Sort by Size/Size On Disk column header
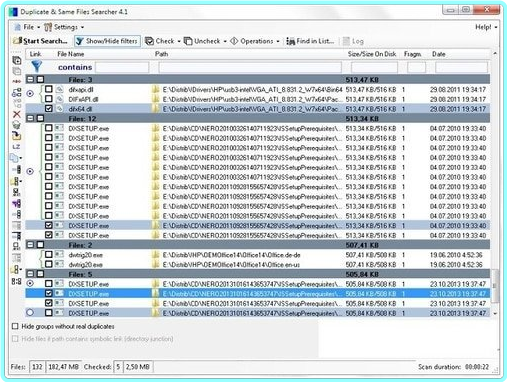This screenshot has height=382, width=507. point(372,54)
